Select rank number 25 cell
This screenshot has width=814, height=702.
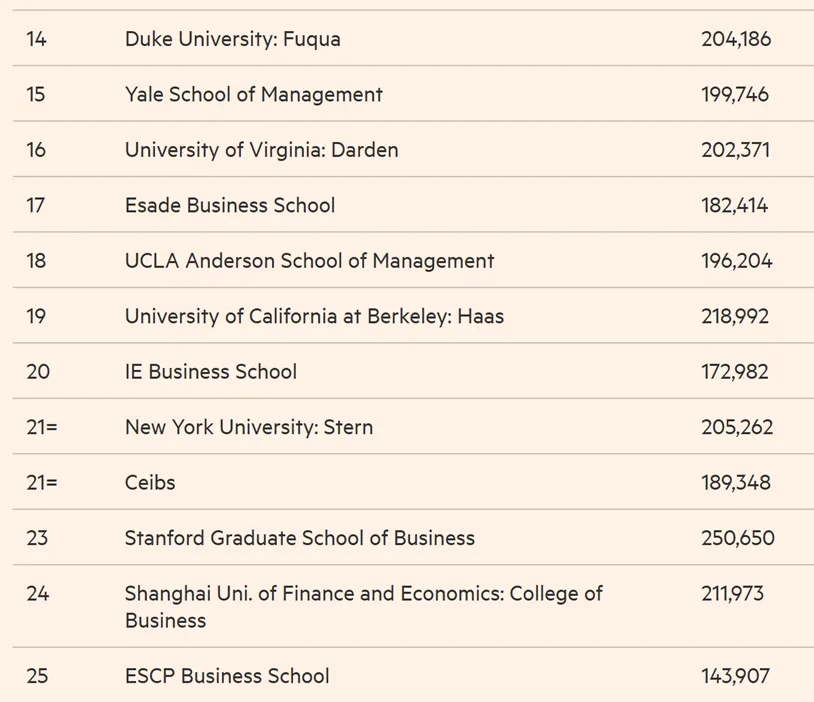click(x=37, y=676)
